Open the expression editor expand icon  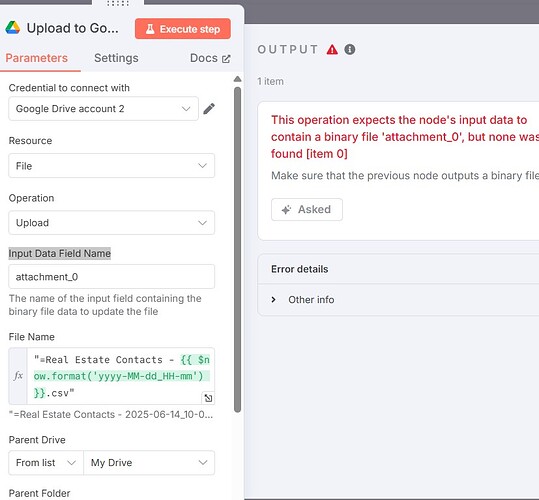click(x=208, y=398)
